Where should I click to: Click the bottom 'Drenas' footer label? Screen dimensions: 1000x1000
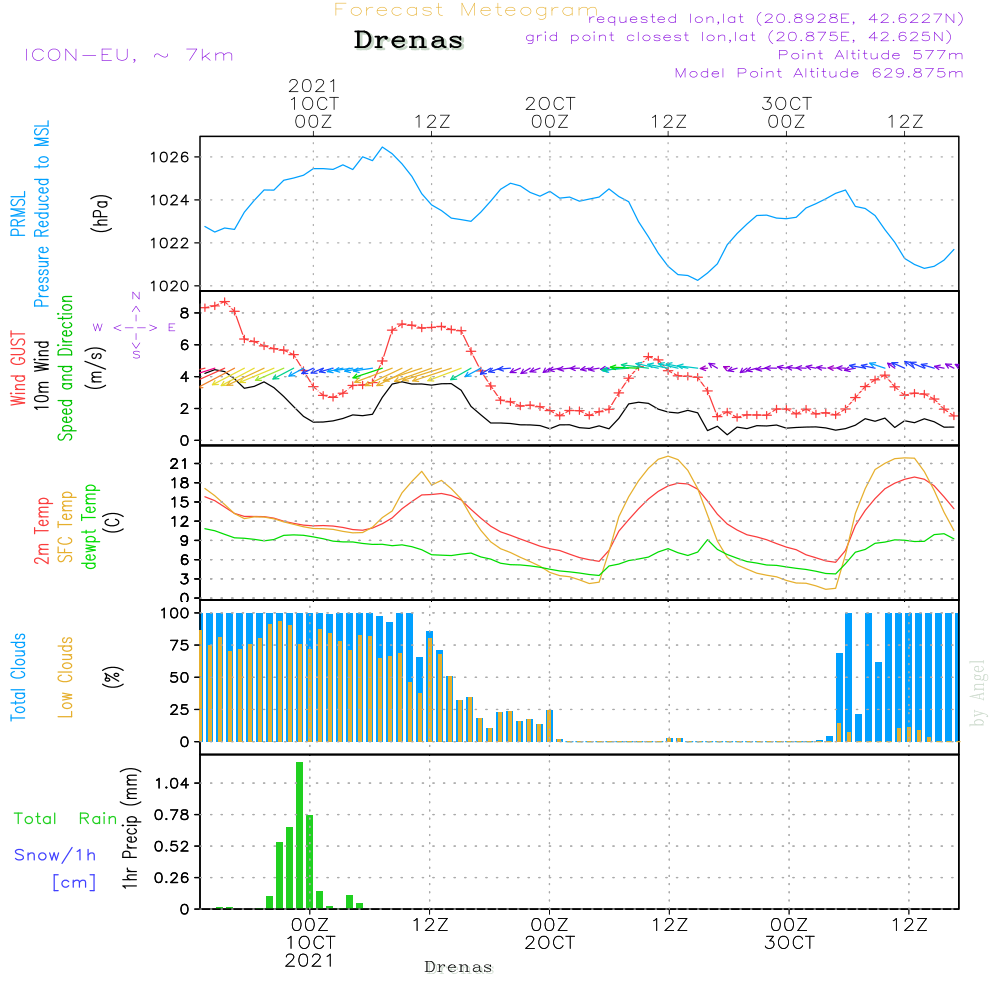tap(459, 967)
